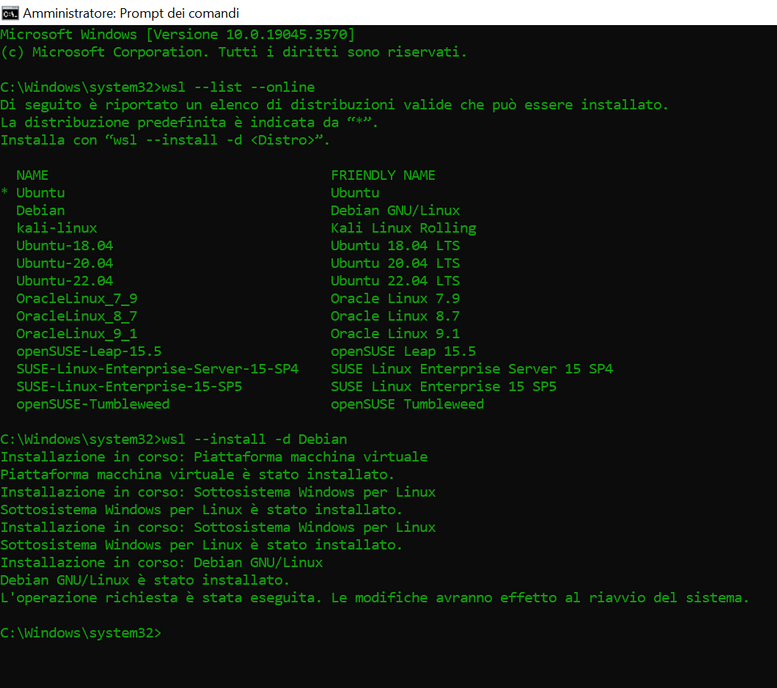777x688 pixels.
Task: Click friendly name 'Ubuntu 18.04 LTS'
Action: (x=395, y=246)
